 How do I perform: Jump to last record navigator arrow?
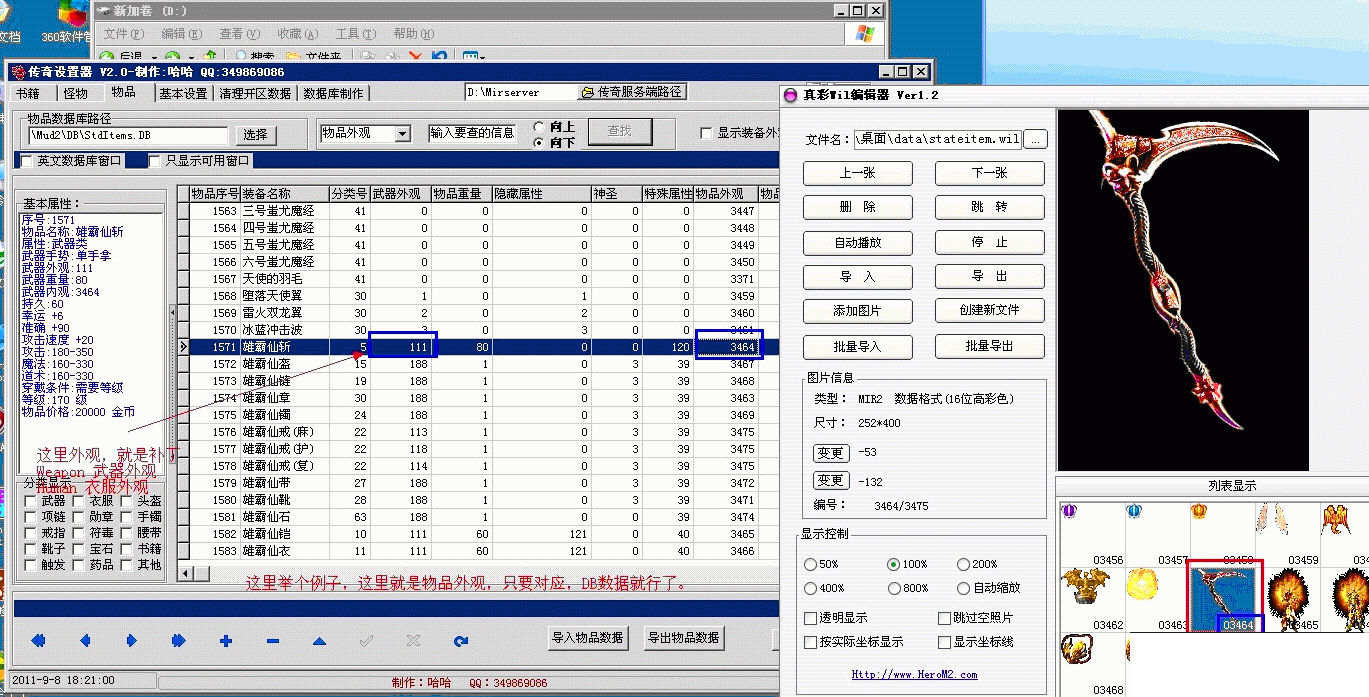tap(179, 641)
